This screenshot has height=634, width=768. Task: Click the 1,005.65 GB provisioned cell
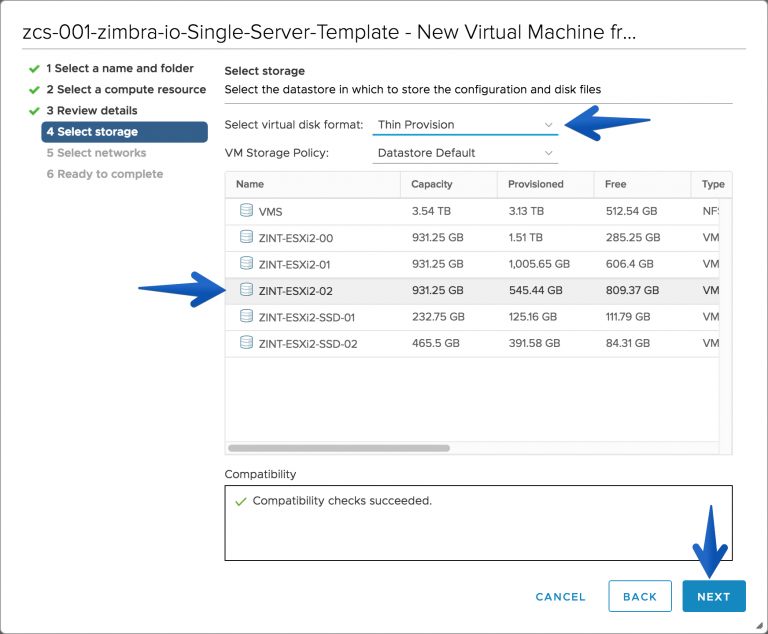point(539,264)
